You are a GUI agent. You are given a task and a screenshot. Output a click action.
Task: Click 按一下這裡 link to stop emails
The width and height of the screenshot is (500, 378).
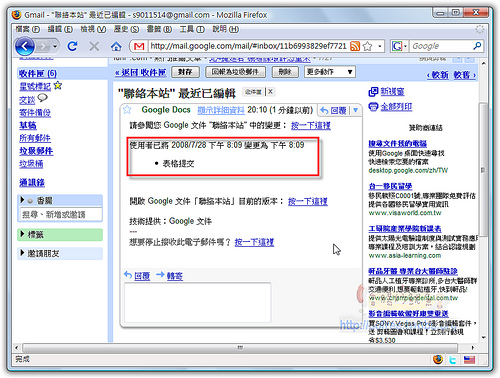point(254,242)
